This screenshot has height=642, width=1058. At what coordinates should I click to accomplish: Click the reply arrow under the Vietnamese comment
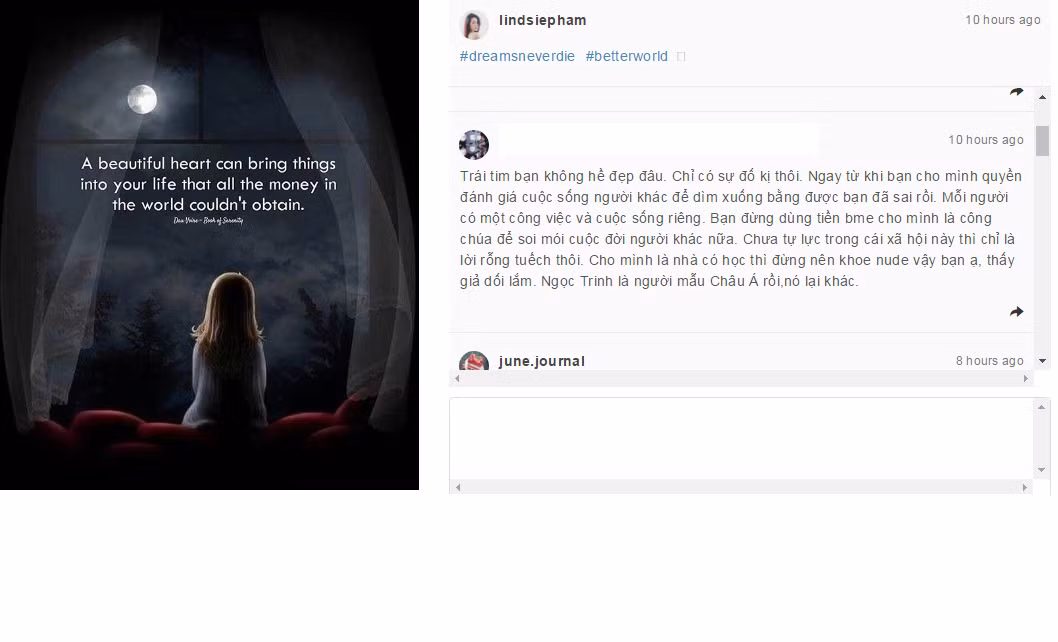(x=1016, y=311)
